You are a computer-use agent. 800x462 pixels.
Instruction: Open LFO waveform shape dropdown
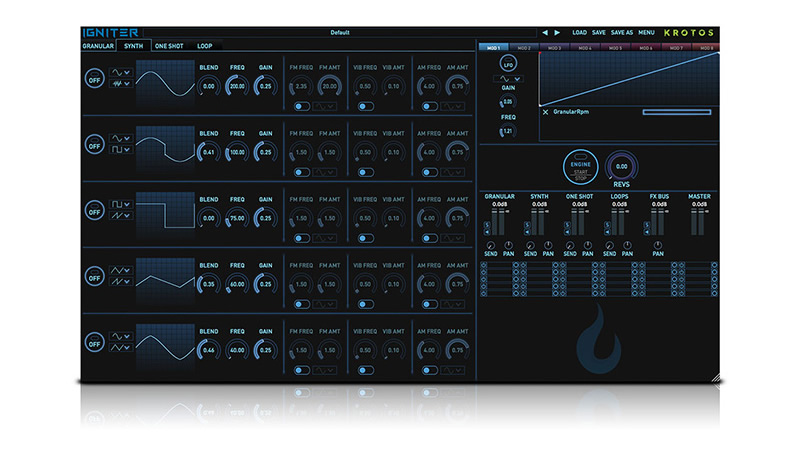point(508,79)
